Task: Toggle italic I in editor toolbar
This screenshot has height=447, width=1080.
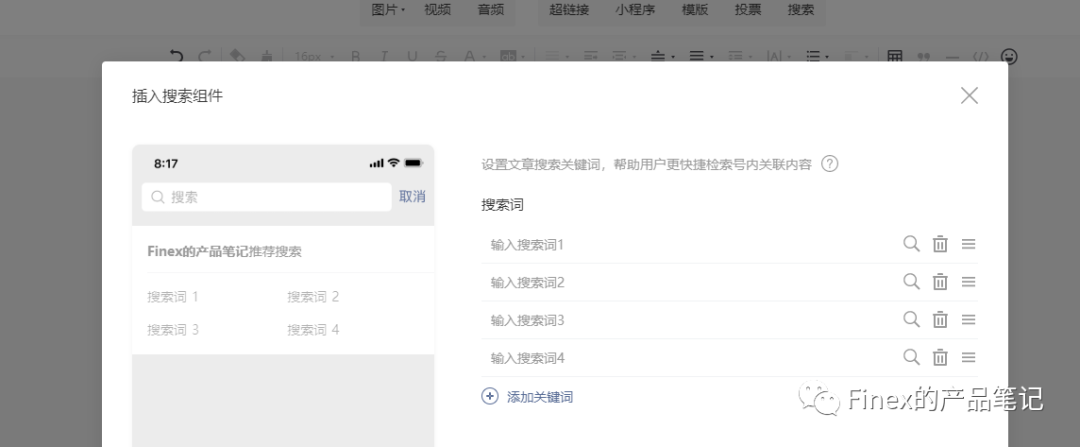Action: click(384, 56)
